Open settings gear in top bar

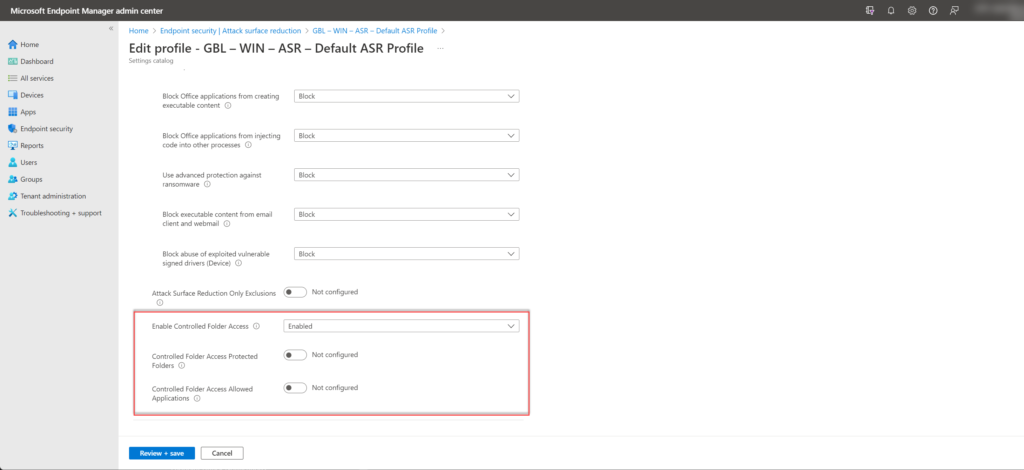tap(912, 10)
